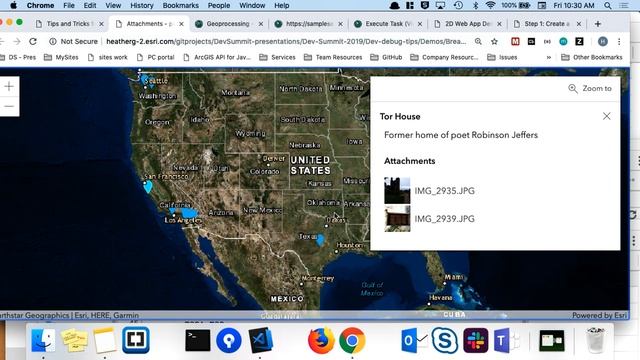Open the Z extension icon
The width and height of the screenshot is (640, 360).
tap(579, 41)
